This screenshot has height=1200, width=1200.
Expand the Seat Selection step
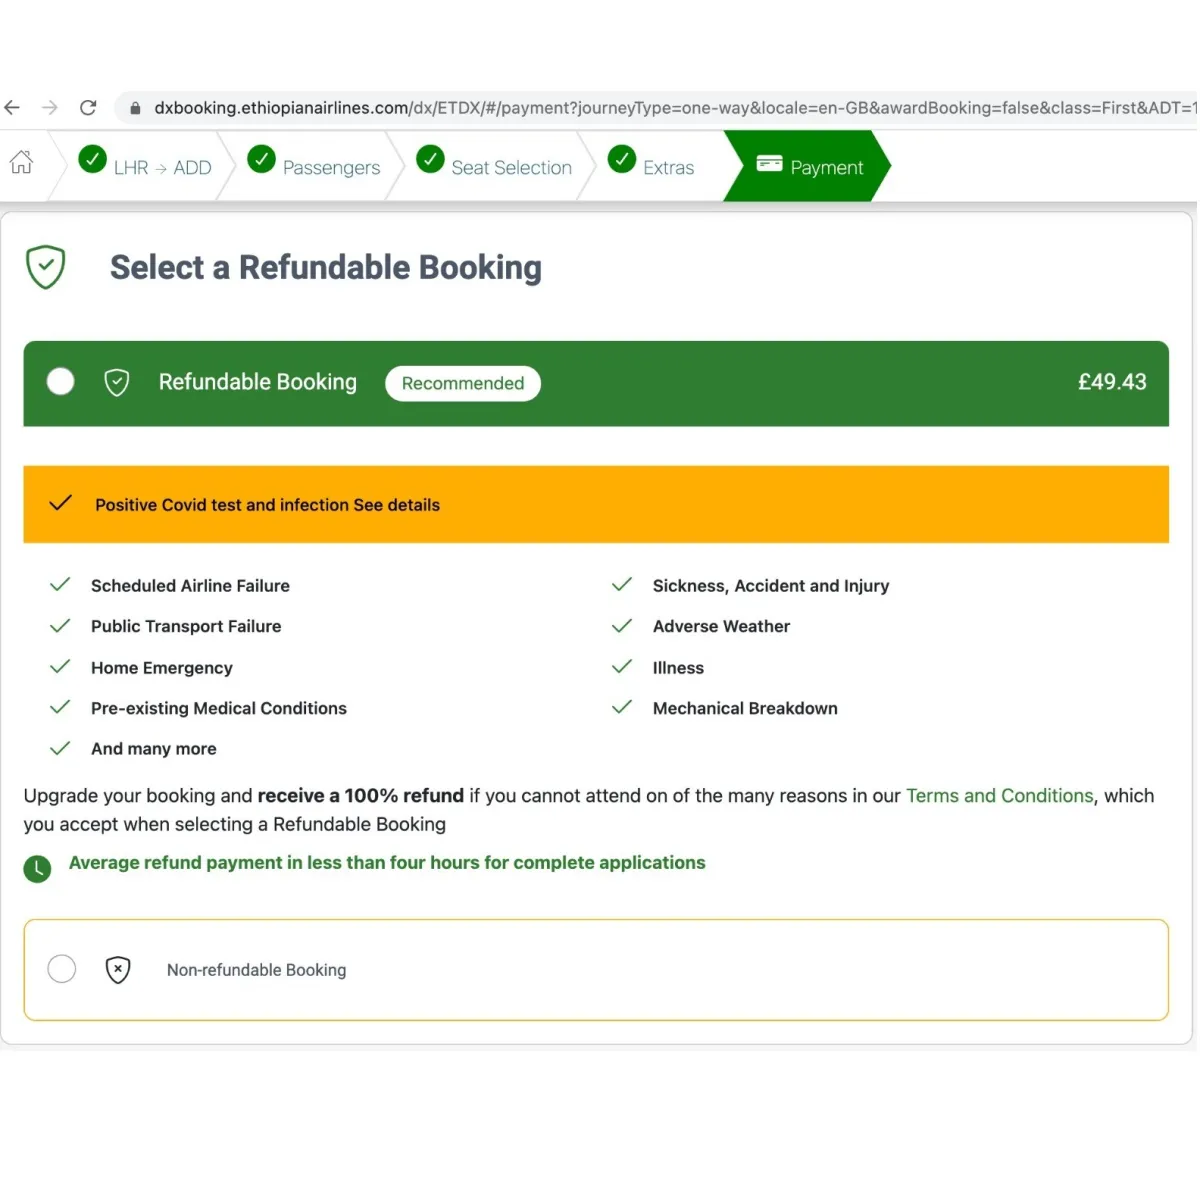click(511, 167)
